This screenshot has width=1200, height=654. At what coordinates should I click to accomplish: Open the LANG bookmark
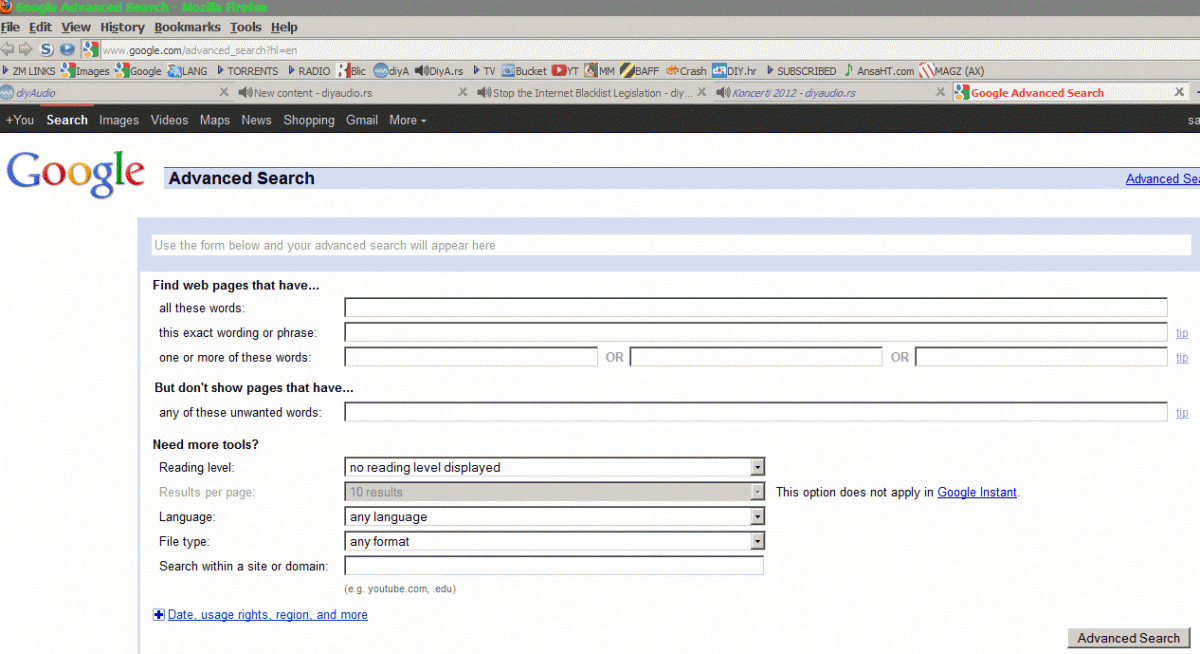pyautogui.click(x=188, y=71)
